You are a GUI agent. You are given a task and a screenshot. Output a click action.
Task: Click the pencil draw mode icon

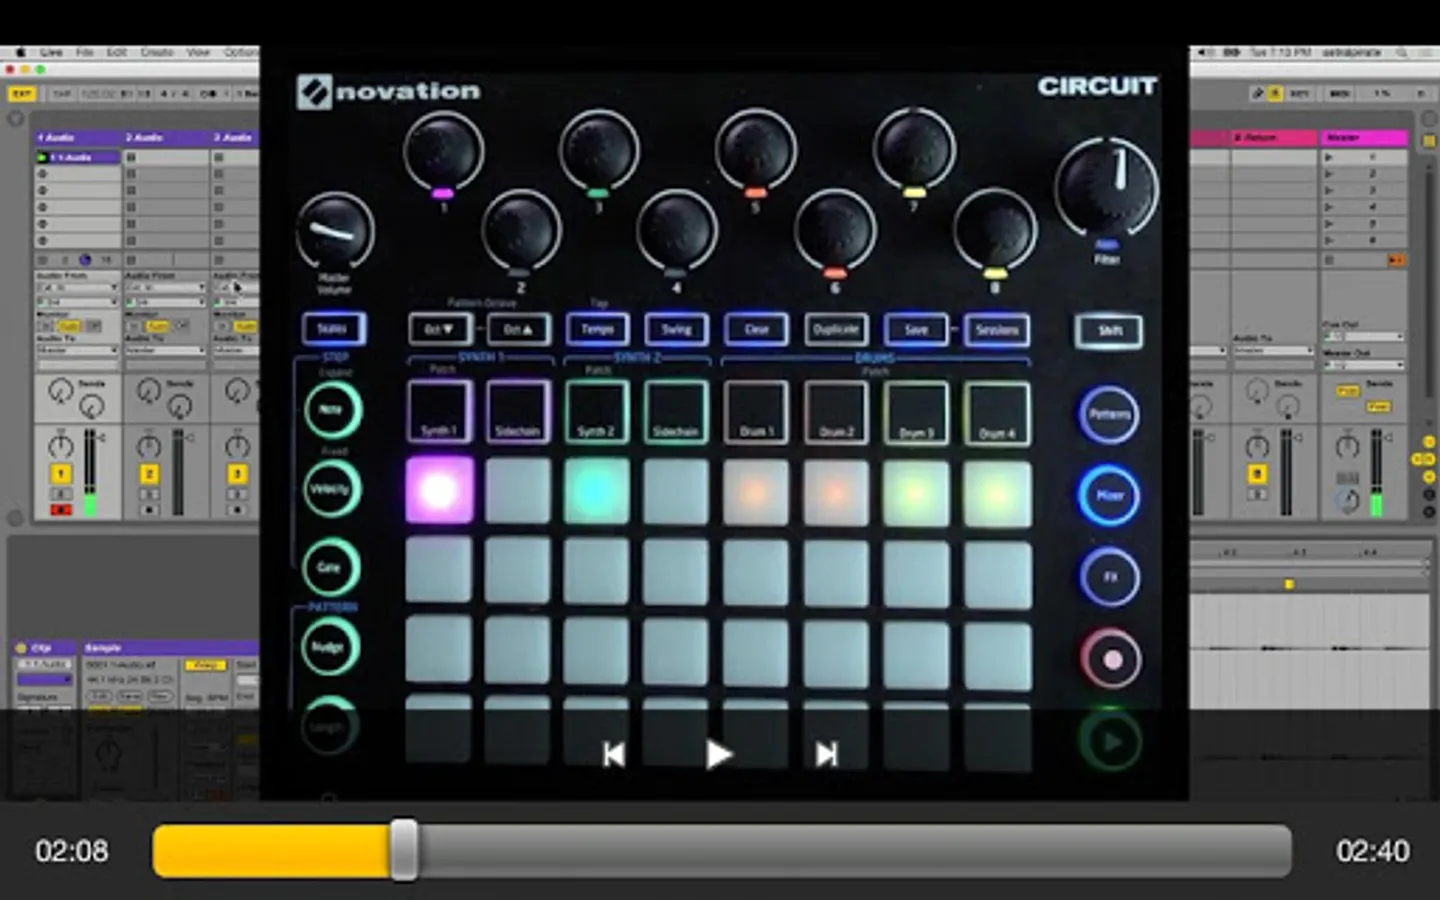click(x=1257, y=93)
